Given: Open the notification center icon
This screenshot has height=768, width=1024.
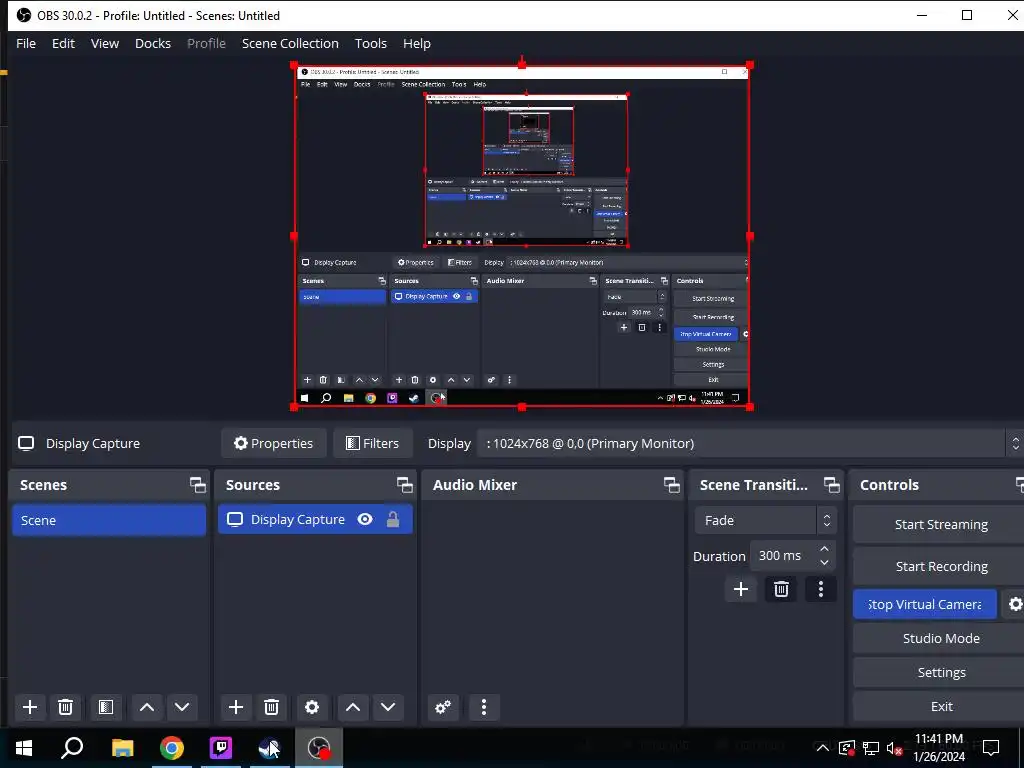Looking at the screenshot, I should point(991,748).
